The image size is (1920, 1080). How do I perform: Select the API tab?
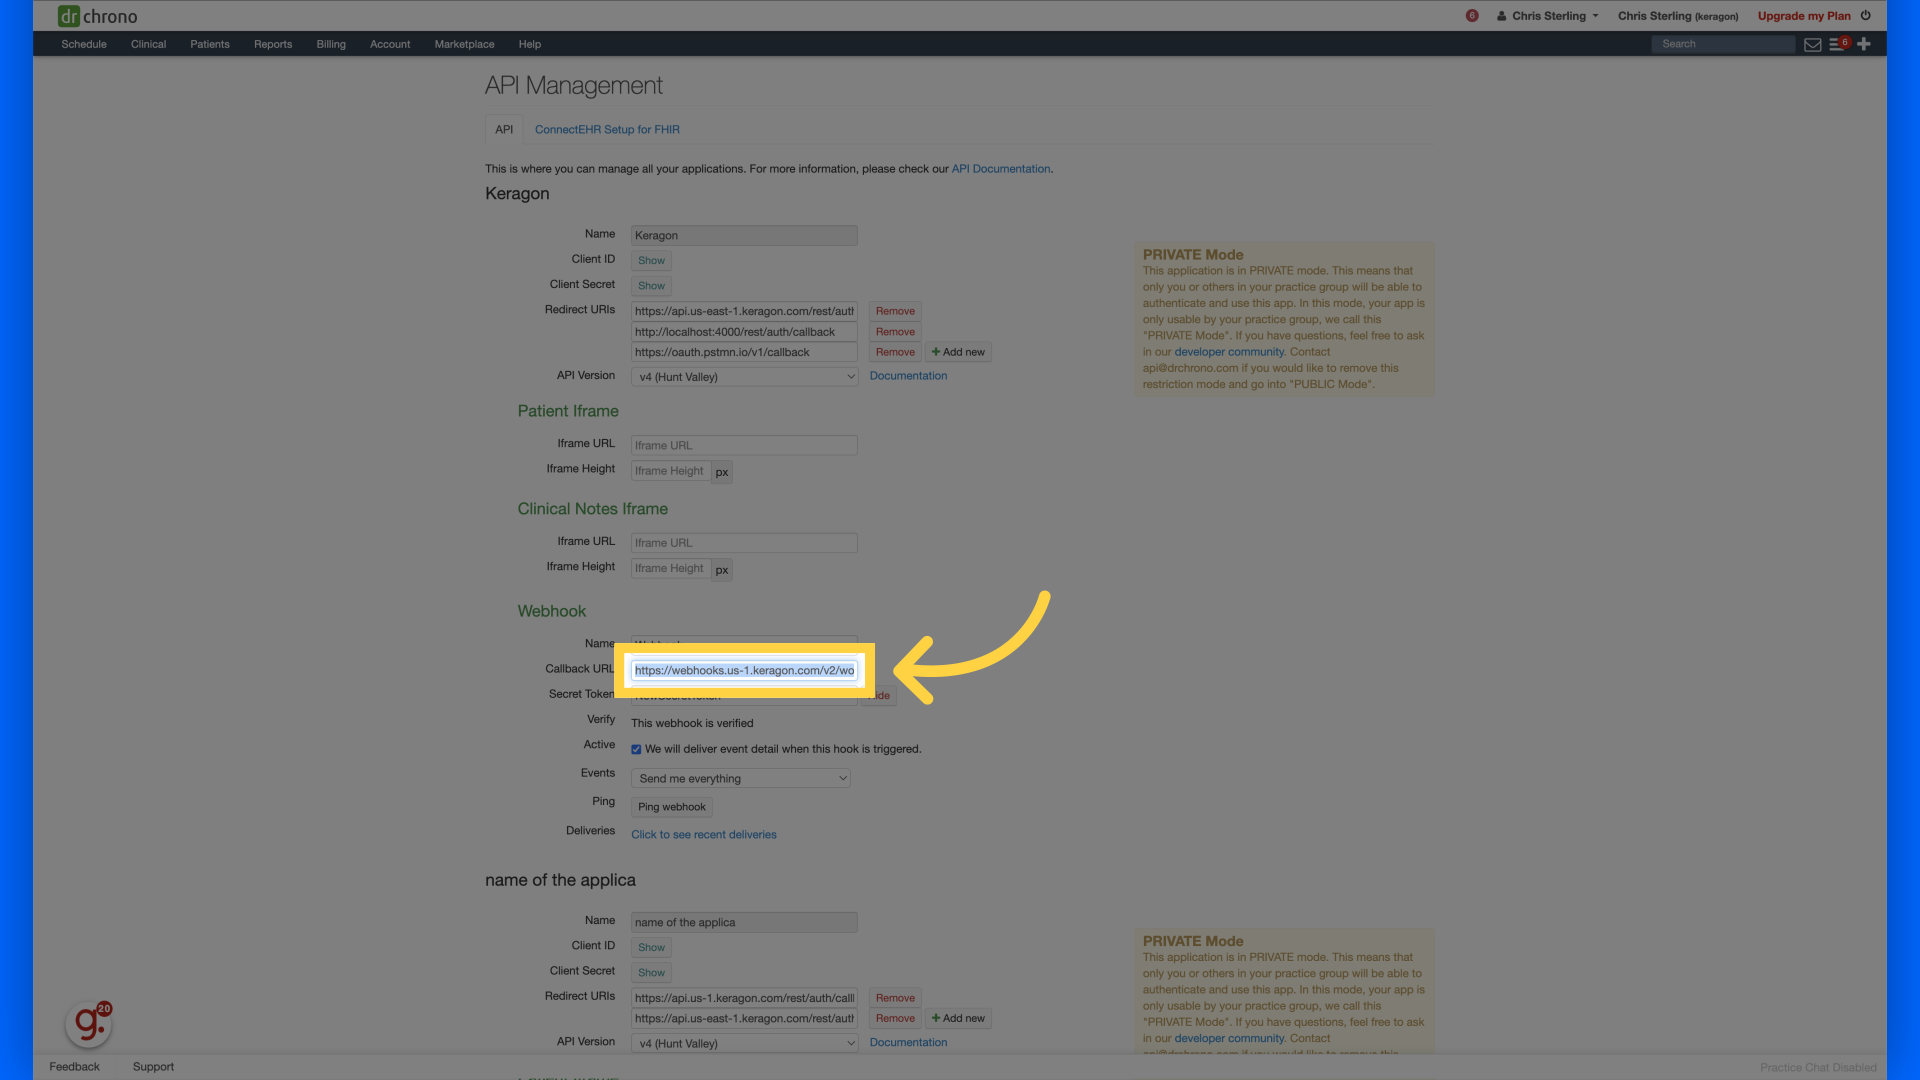tap(504, 129)
